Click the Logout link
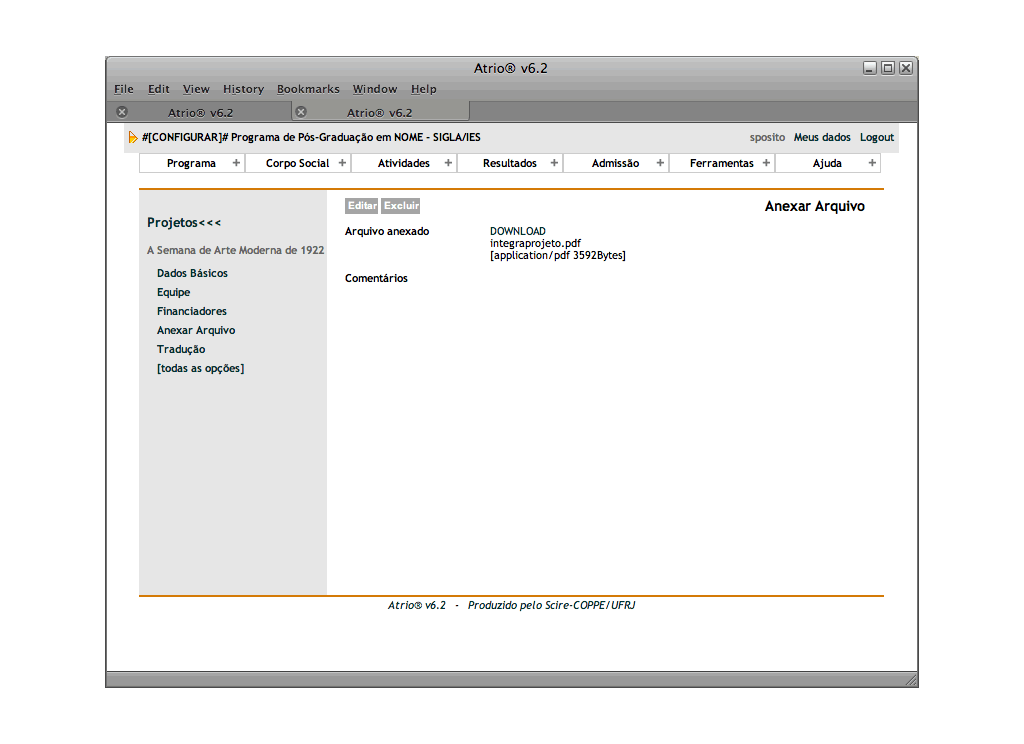1024x744 pixels. [x=876, y=137]
